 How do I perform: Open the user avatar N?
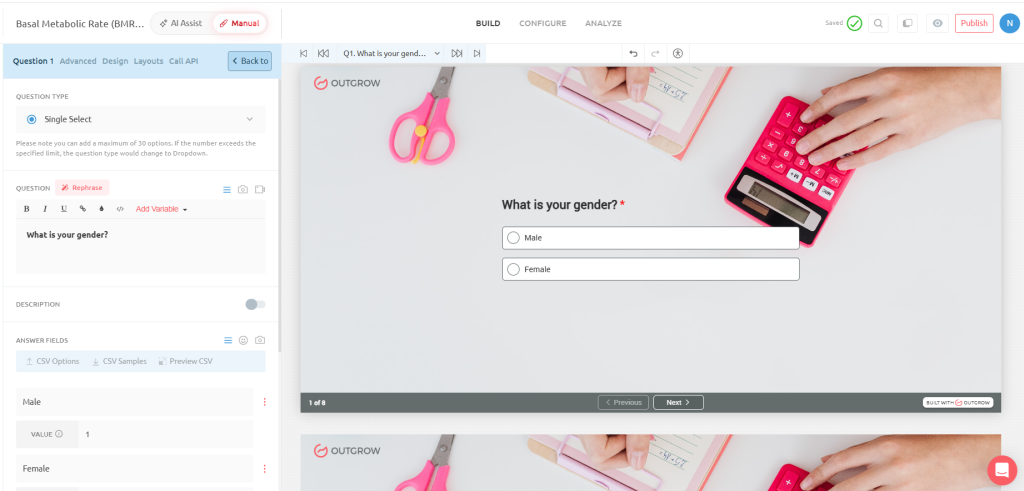tap(1010, 24)
